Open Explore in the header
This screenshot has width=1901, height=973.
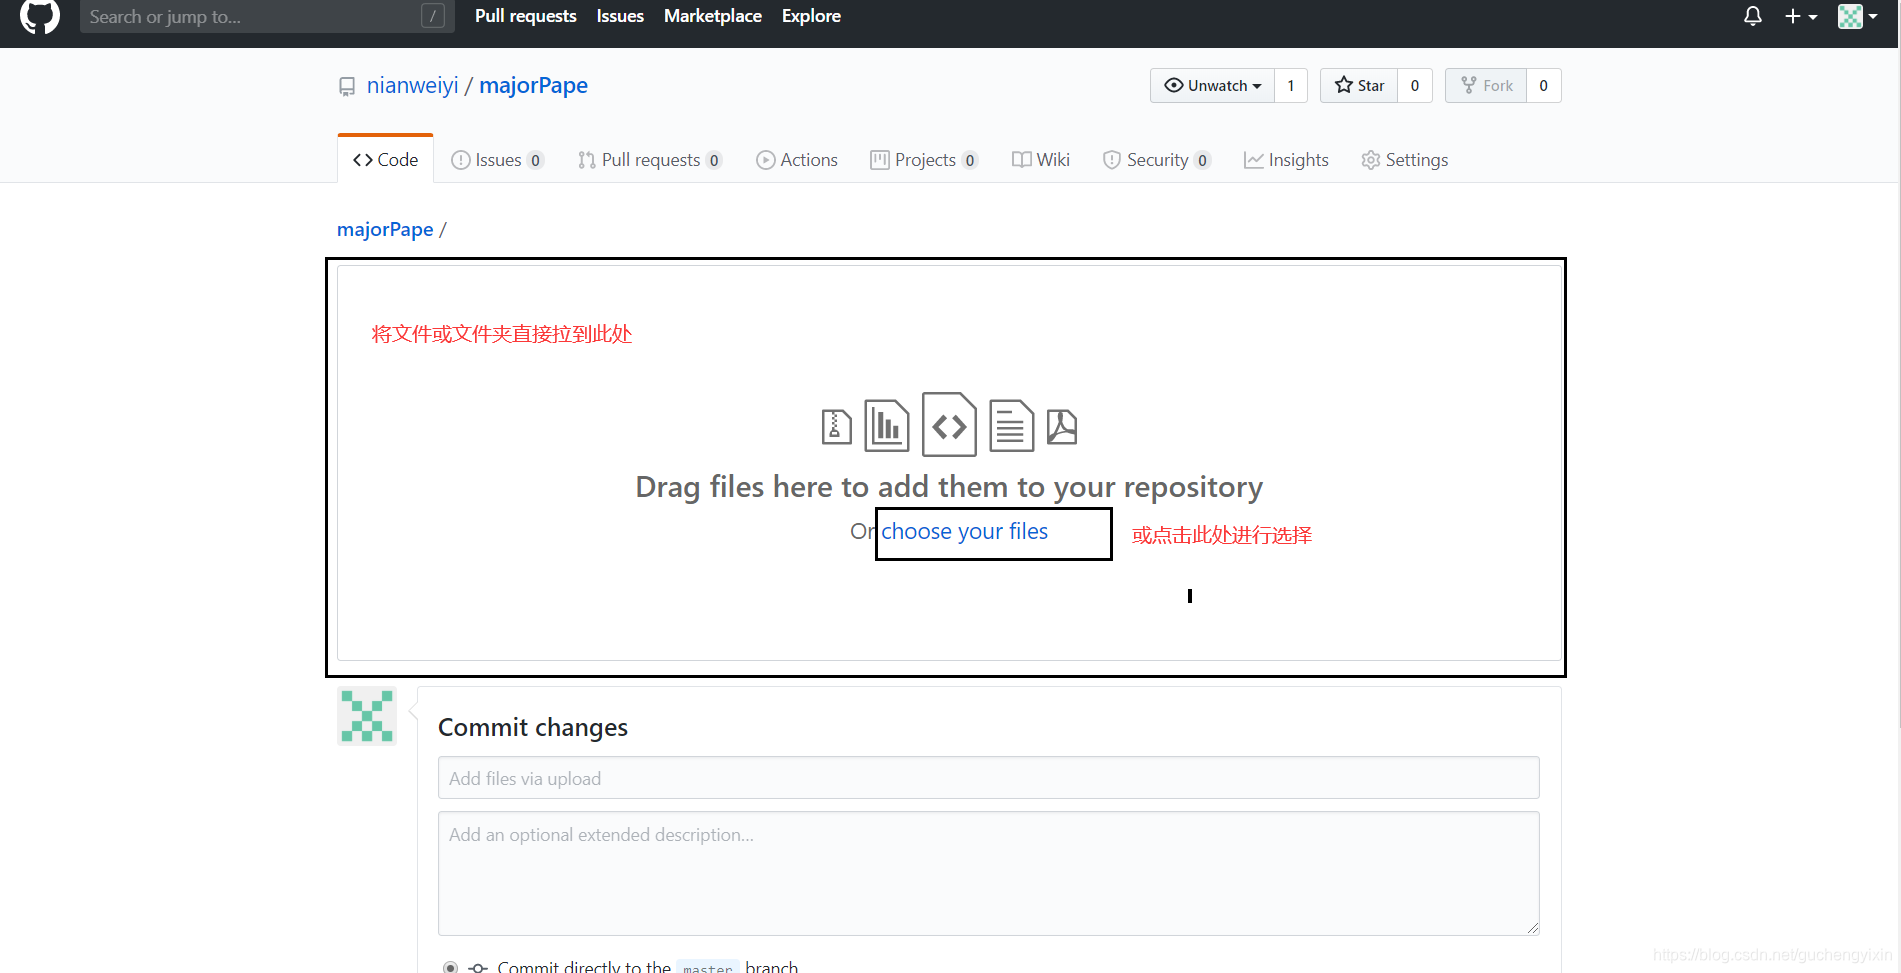[x=811, y=16]
